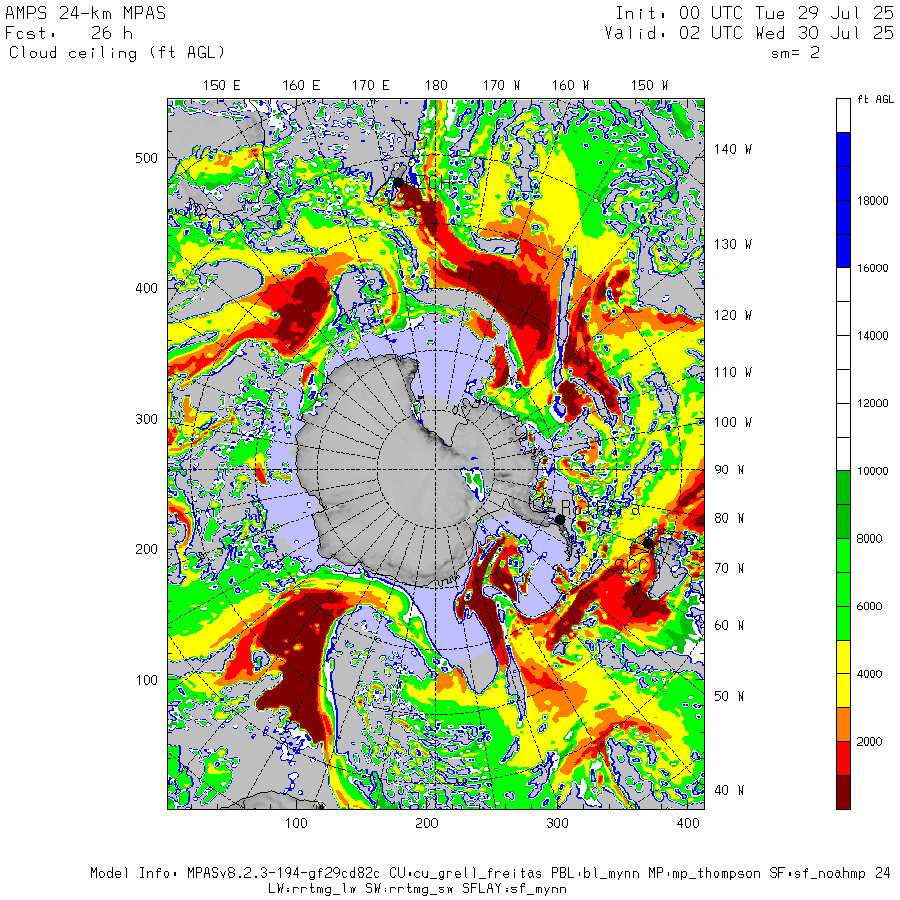Image resolution: width=900 pixels, height=900 pixels.
Task: Click the '500' left axis tick label
Action: (146, 158)
